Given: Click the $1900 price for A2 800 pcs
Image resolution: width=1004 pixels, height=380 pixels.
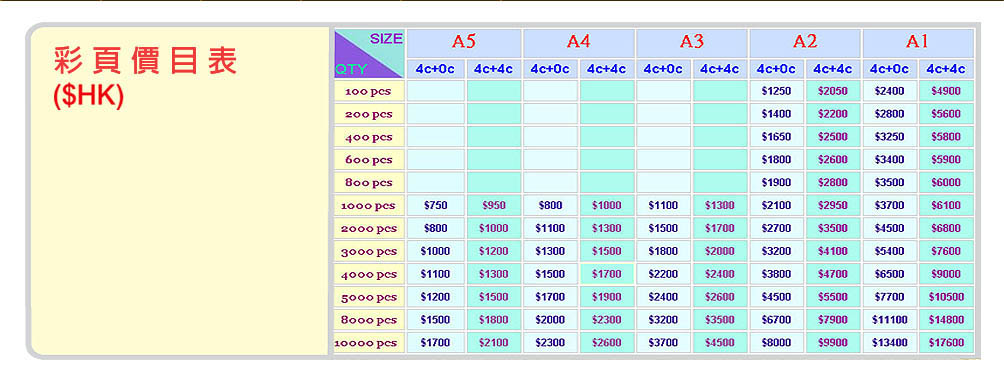Looking at the screenshot, I should [776, 183].
